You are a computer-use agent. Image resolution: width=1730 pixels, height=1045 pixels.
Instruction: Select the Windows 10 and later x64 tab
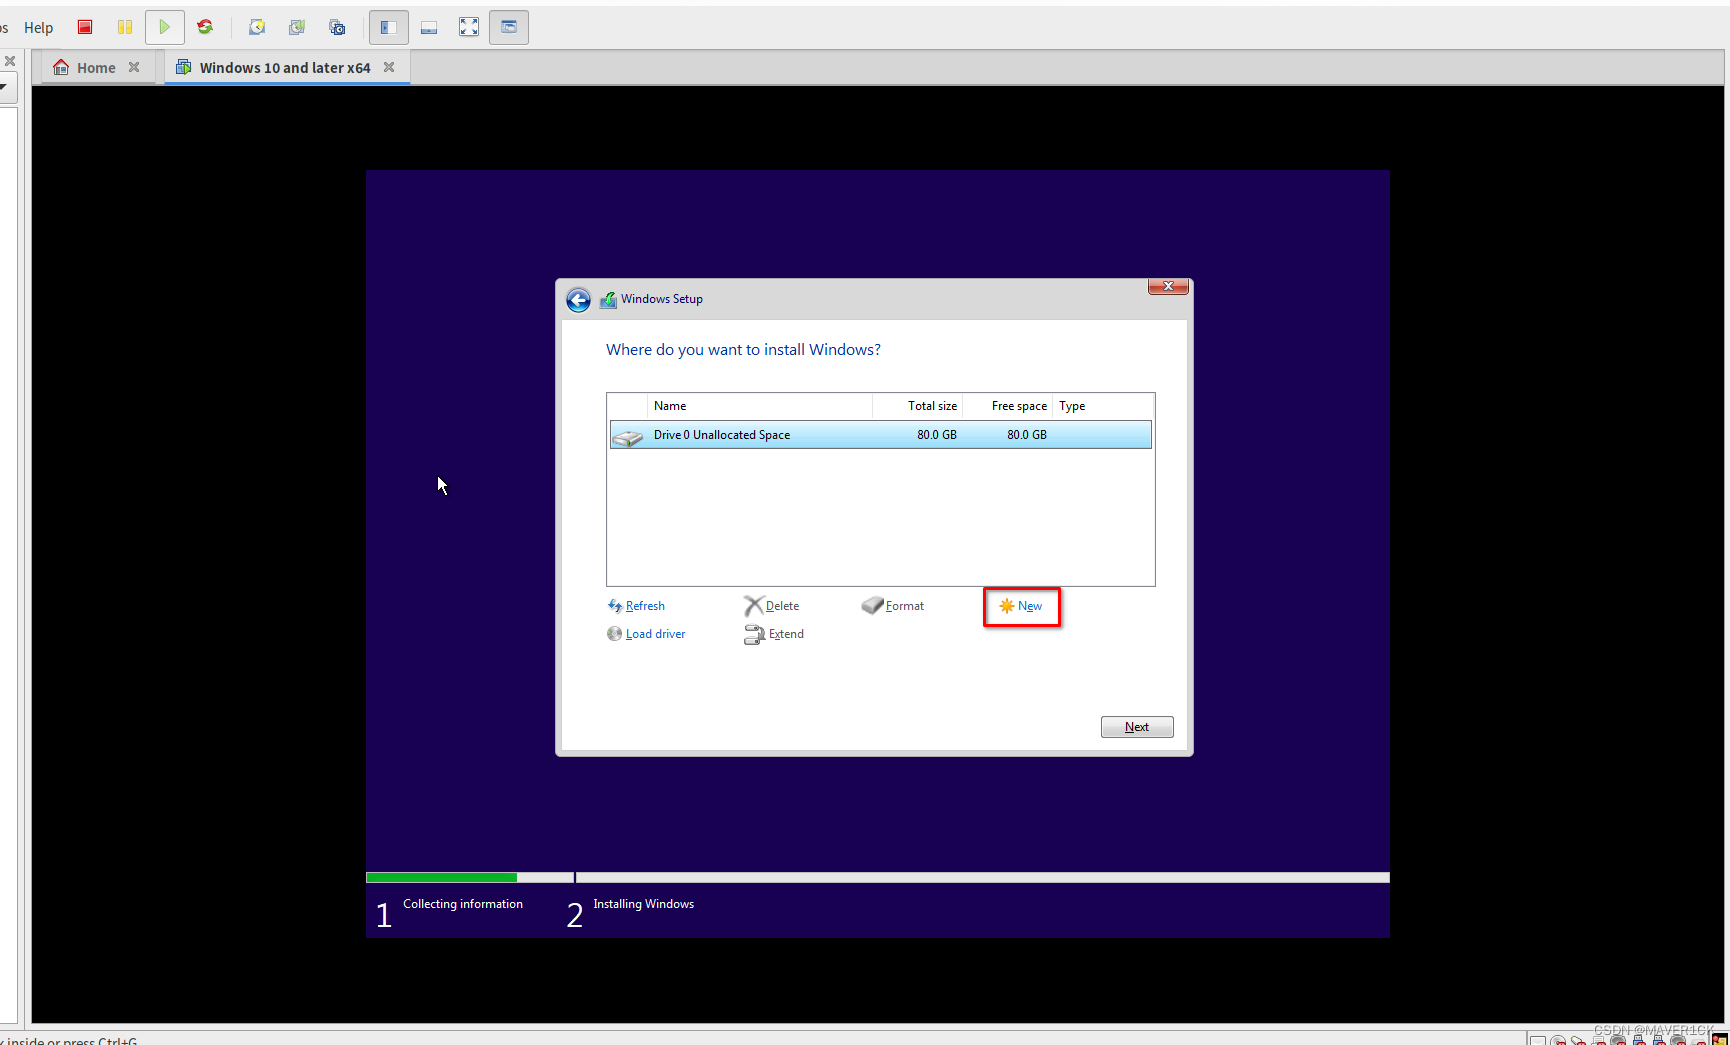pos(285,68)
